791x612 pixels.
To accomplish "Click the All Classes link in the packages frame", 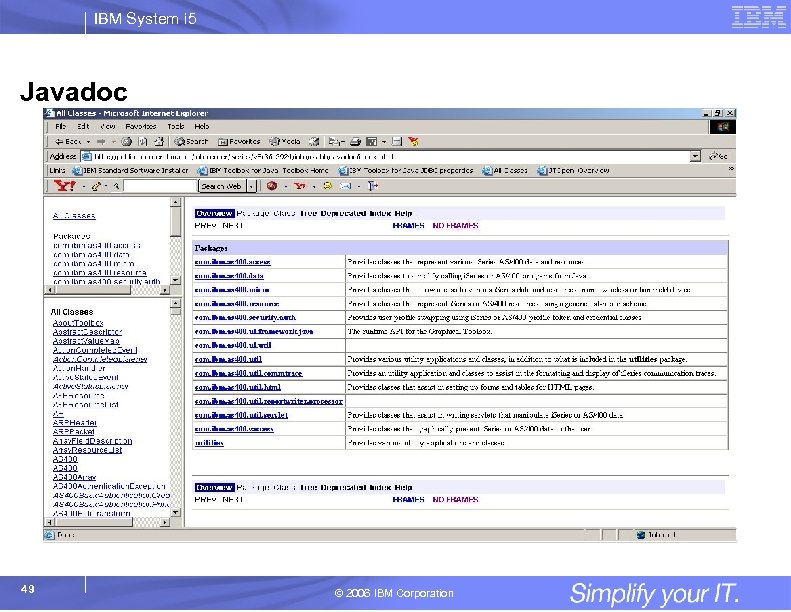I will point(74,216).
